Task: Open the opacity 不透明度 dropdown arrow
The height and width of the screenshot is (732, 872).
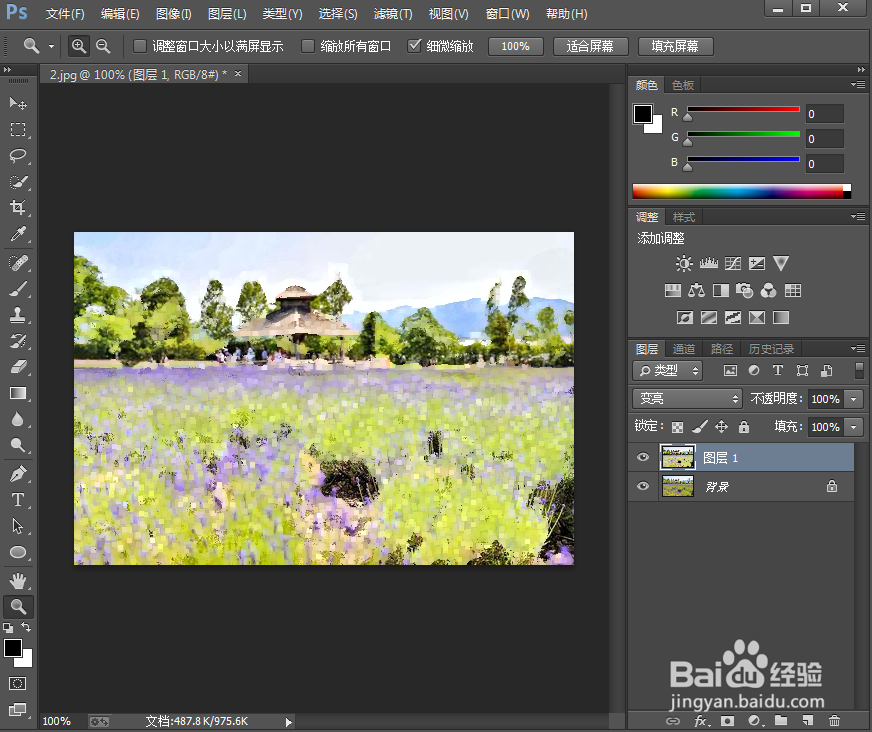Action: [x=854, y=399]
